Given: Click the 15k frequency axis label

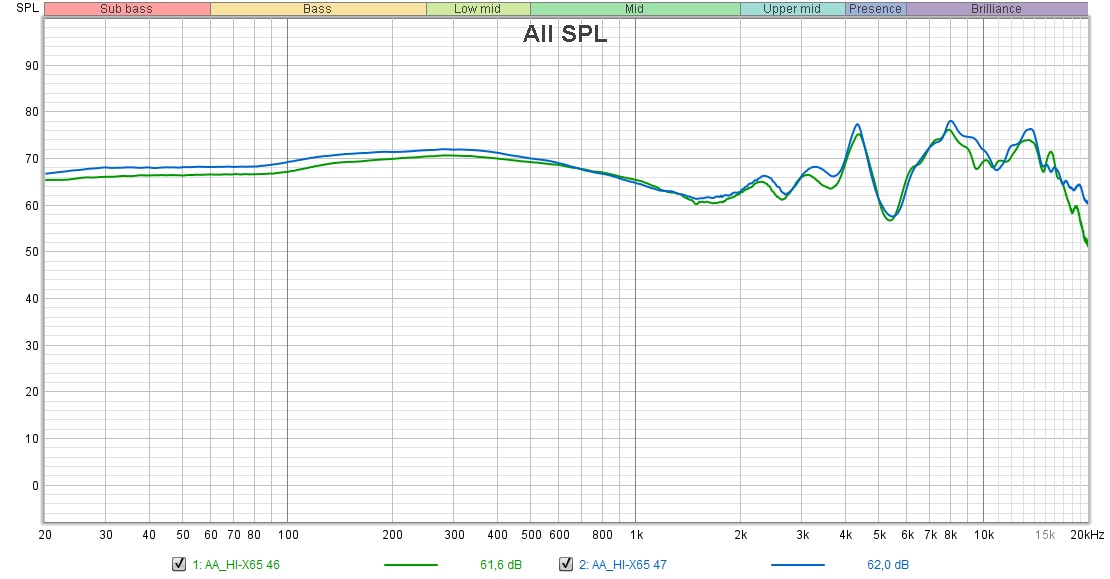Looking at the screenshot, I should tap(1045, 535).
